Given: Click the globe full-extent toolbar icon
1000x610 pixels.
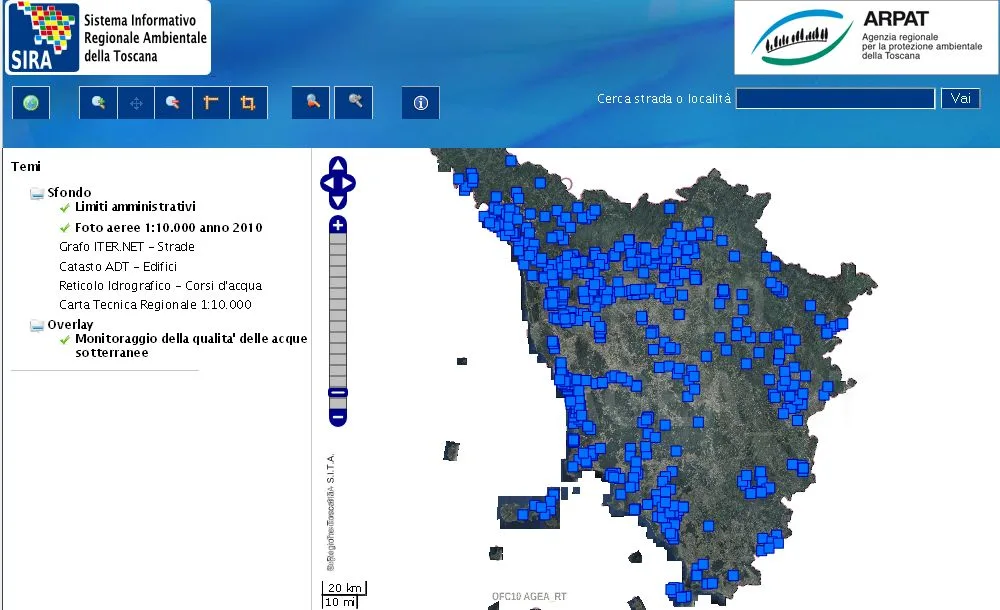Looking at the screenshot, I should pyautogui.click(x=31, y=103).
